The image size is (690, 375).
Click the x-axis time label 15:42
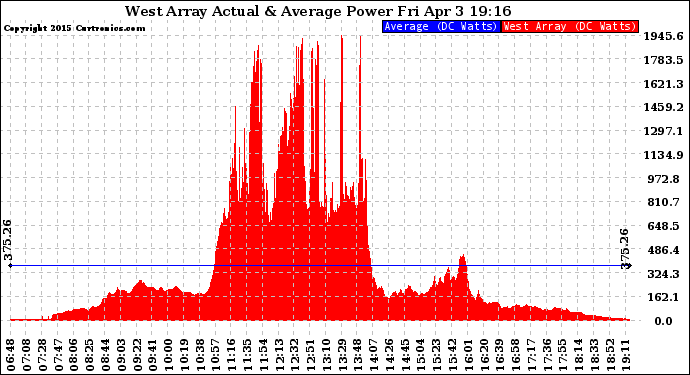(x=453, y=355)
